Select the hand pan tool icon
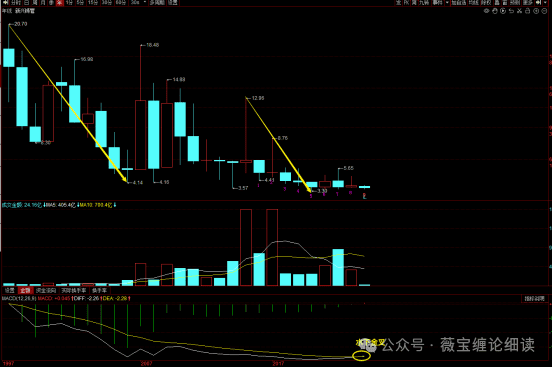This screenshot has height=367, width=553. tap(495, 11)
